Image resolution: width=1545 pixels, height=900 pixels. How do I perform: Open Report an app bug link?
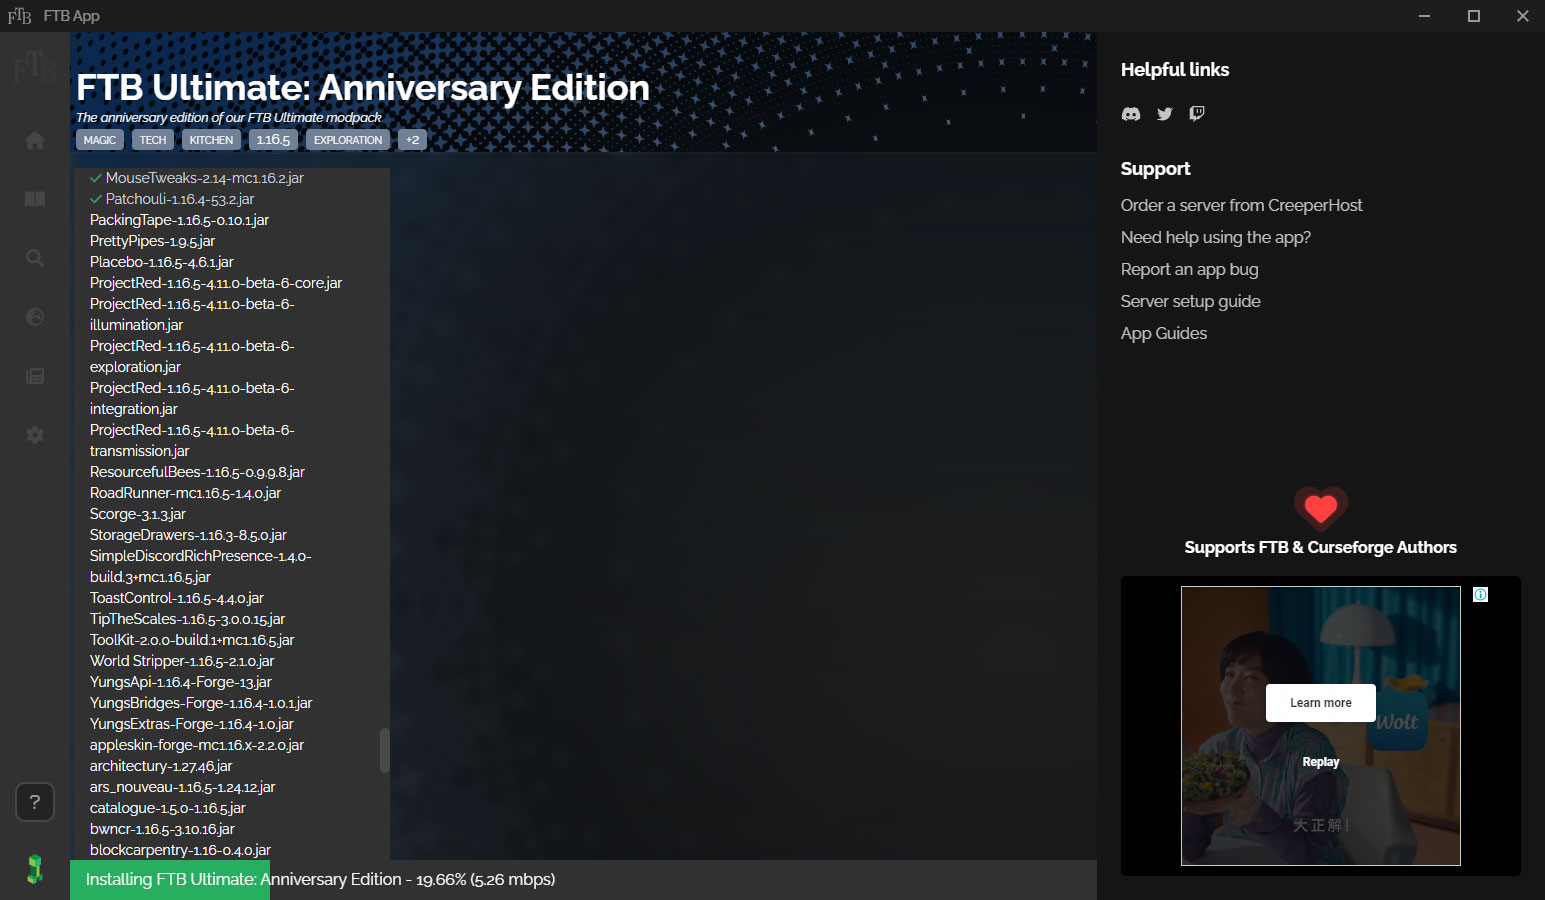click(1190, 269)
